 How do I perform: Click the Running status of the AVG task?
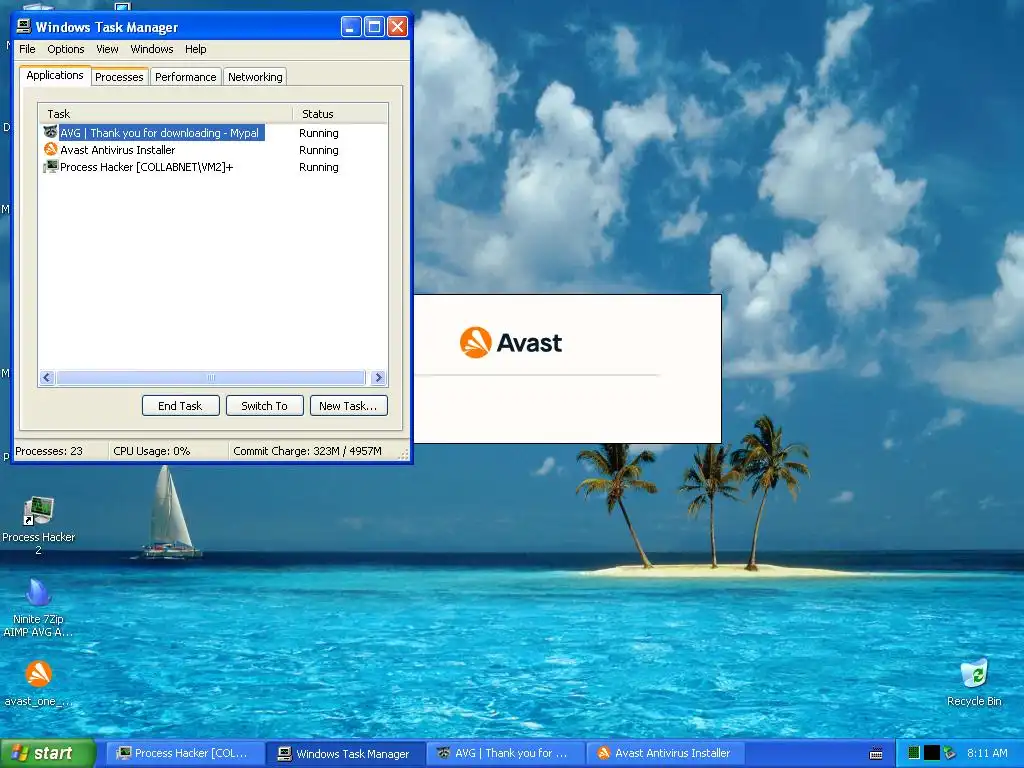coord(319,133)
